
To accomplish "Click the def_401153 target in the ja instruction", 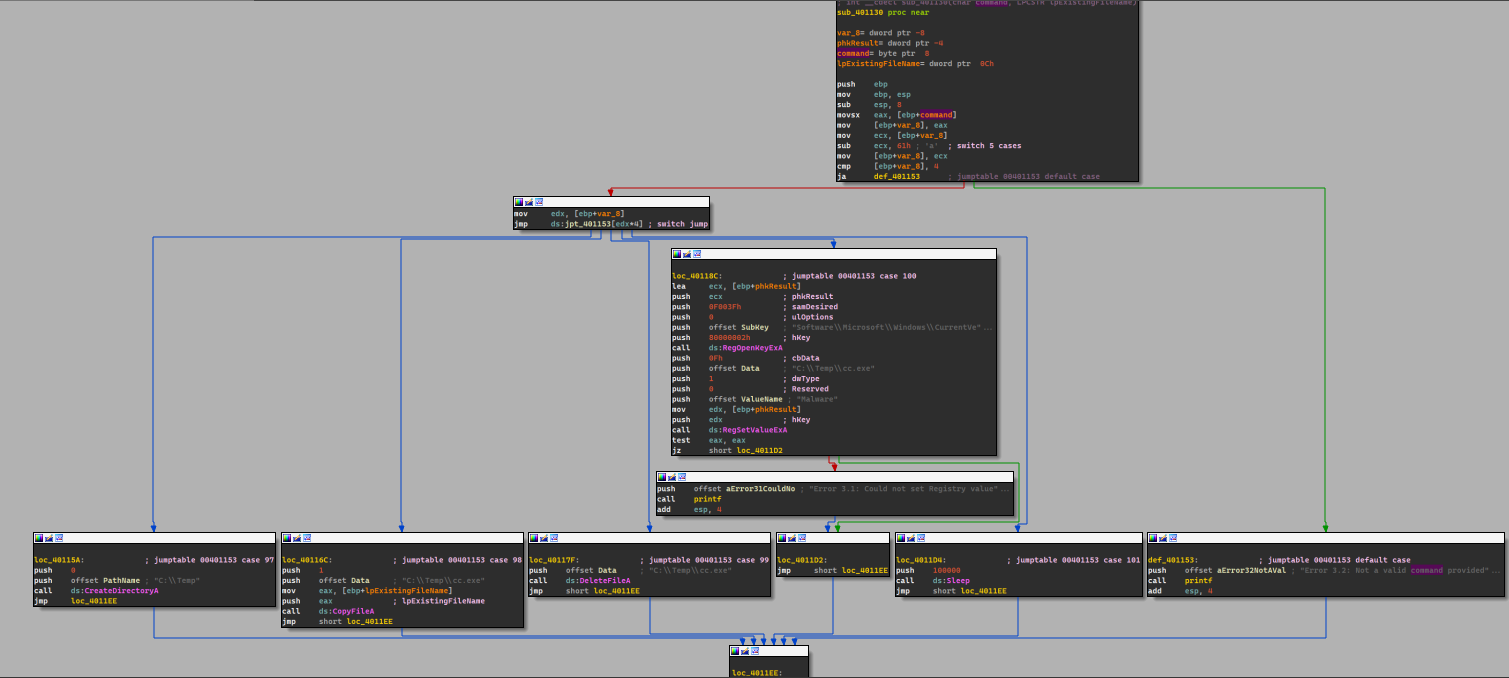I will [x=896, y=176].
